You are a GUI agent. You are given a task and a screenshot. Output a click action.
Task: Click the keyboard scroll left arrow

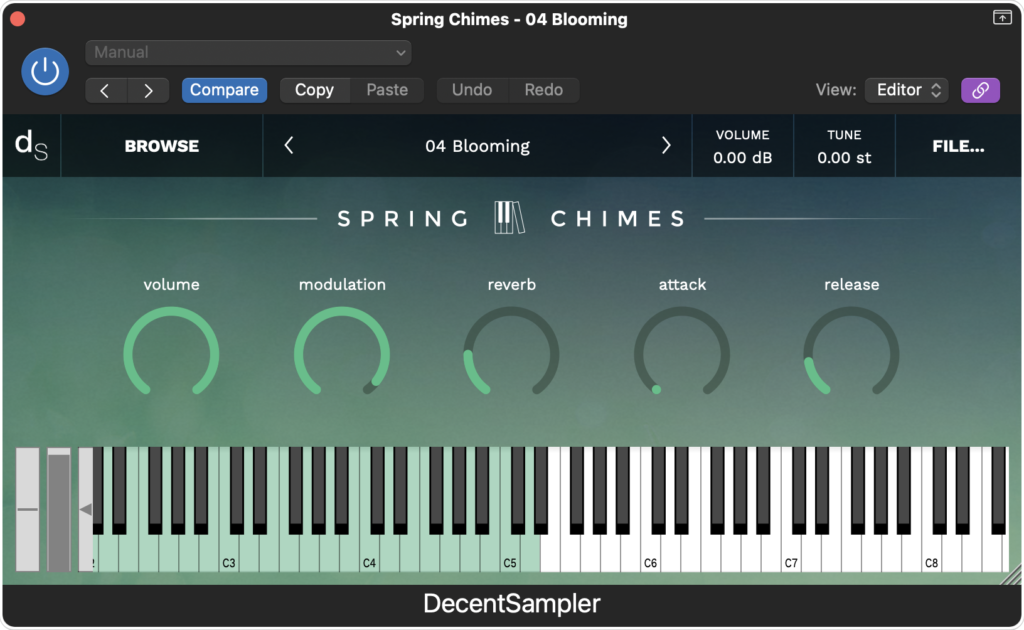[86, 509]
